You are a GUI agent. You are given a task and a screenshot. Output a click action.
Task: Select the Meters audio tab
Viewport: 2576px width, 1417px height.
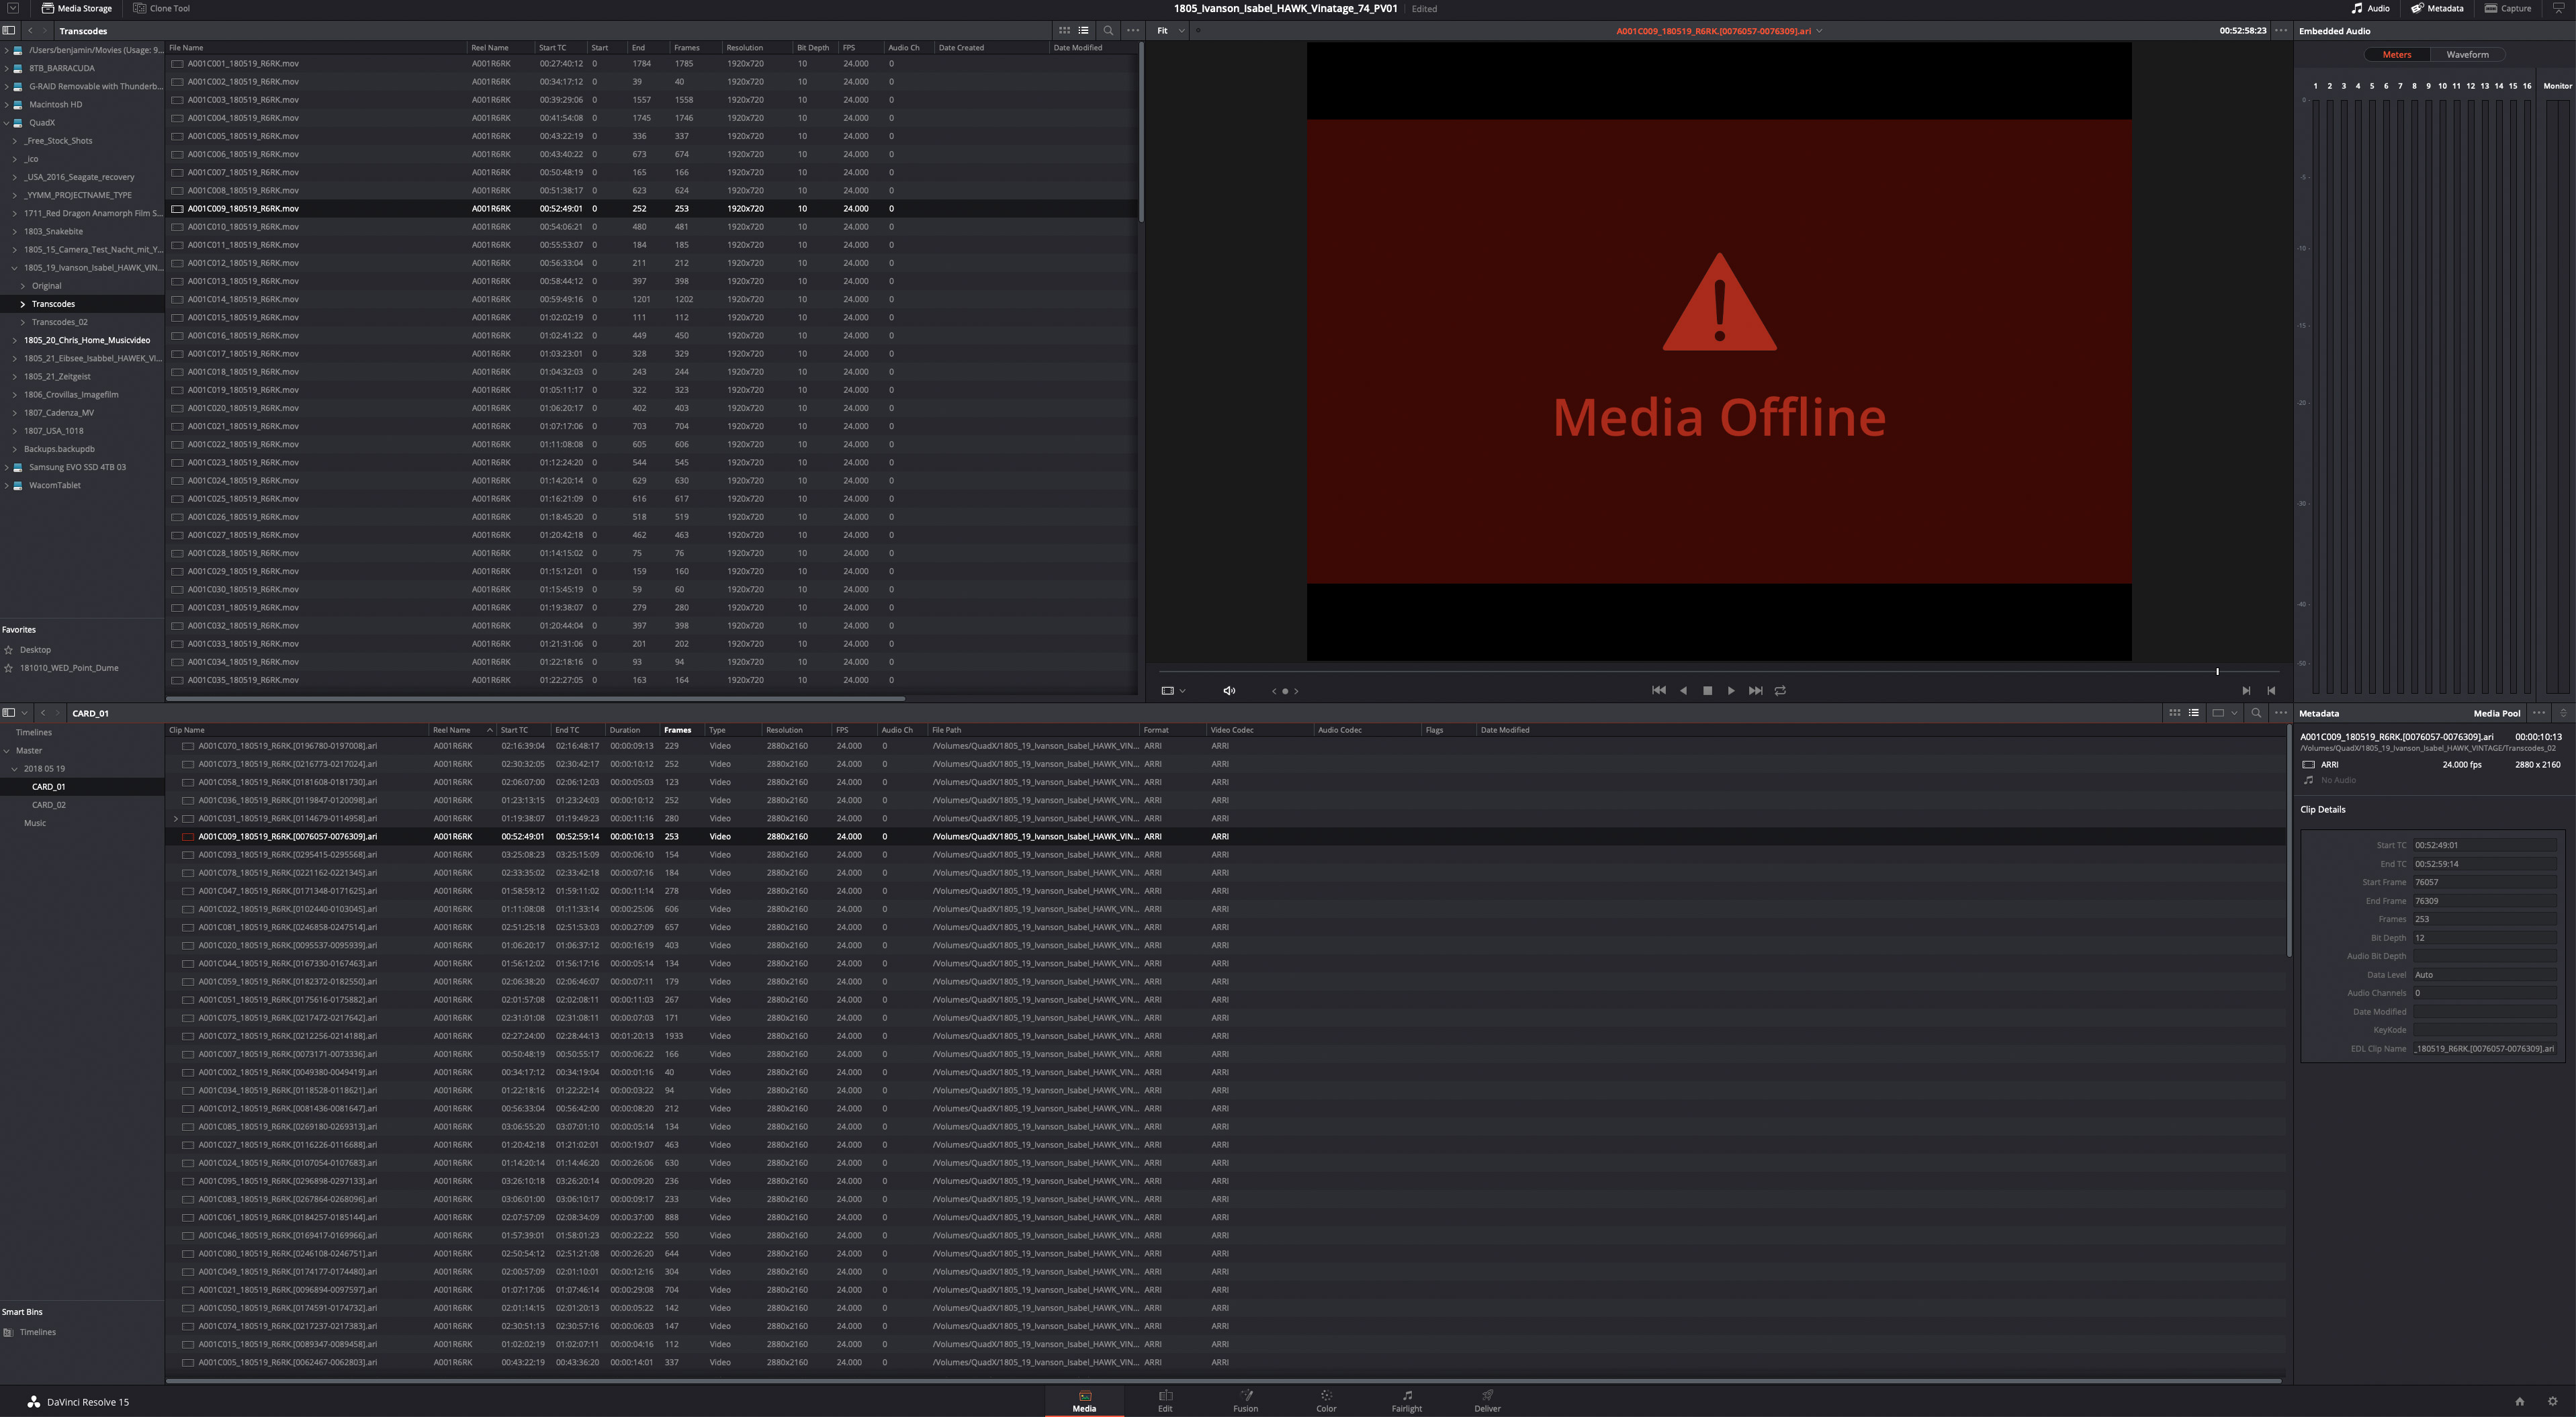point(2396,55)
